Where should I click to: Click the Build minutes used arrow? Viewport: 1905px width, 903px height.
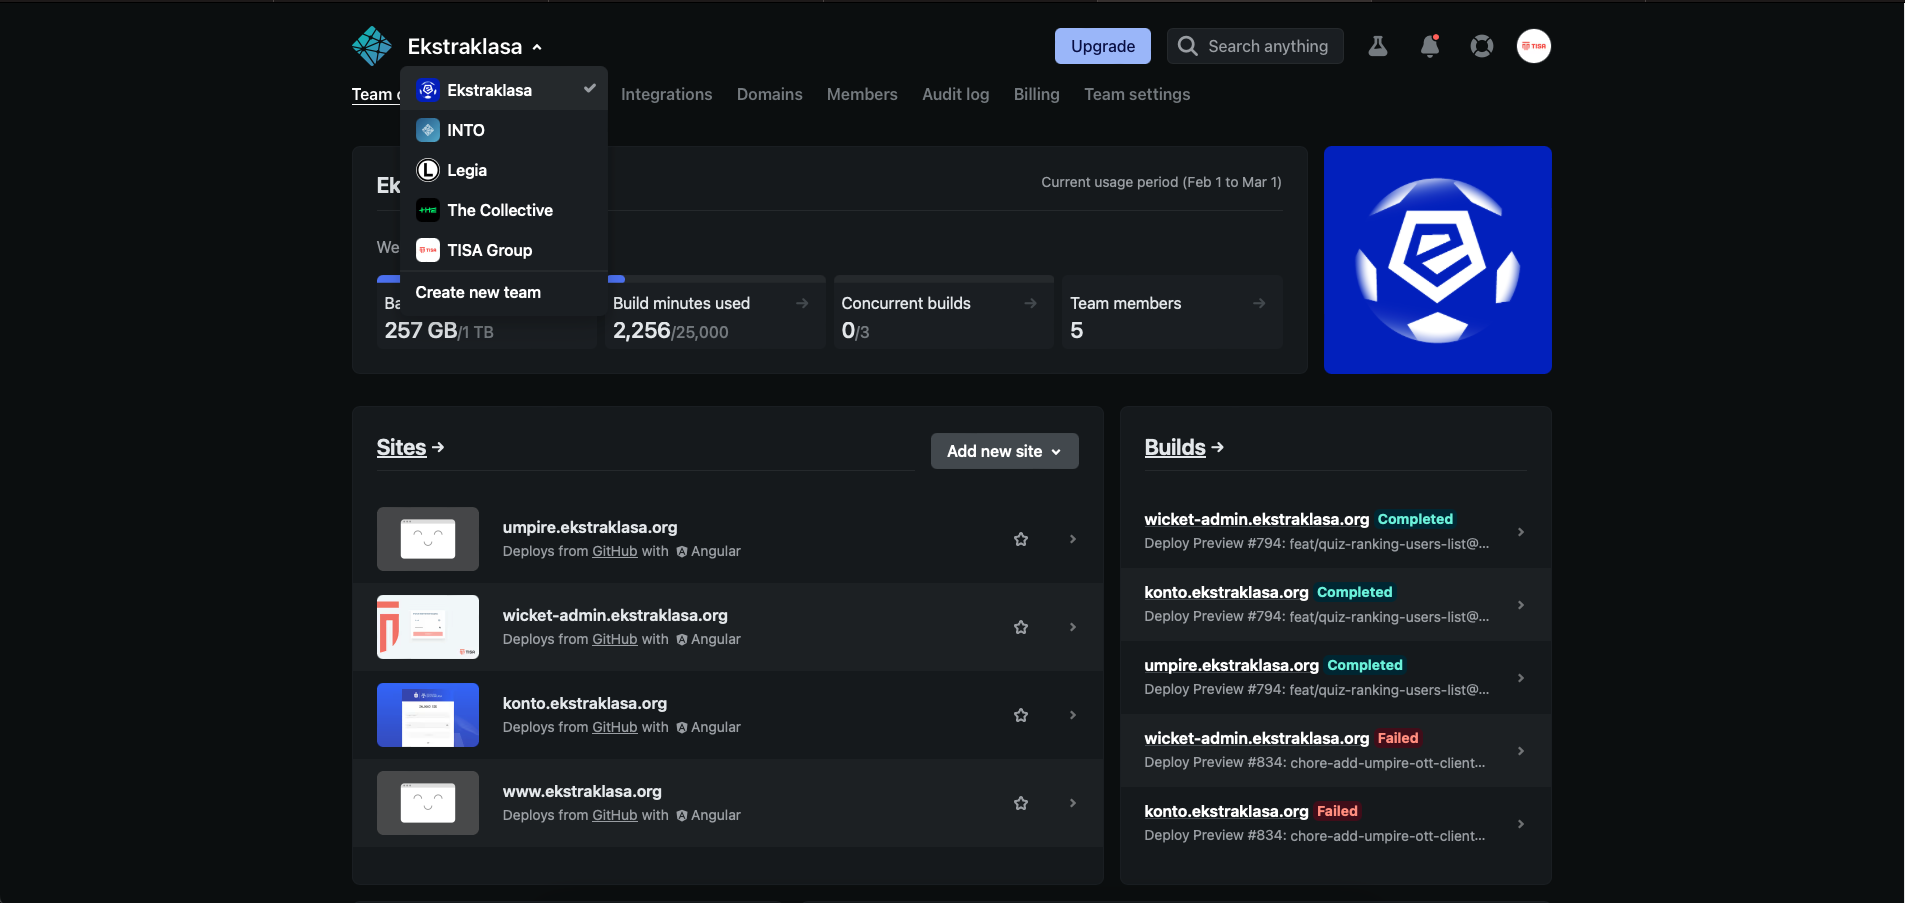(x=802, y=303)
